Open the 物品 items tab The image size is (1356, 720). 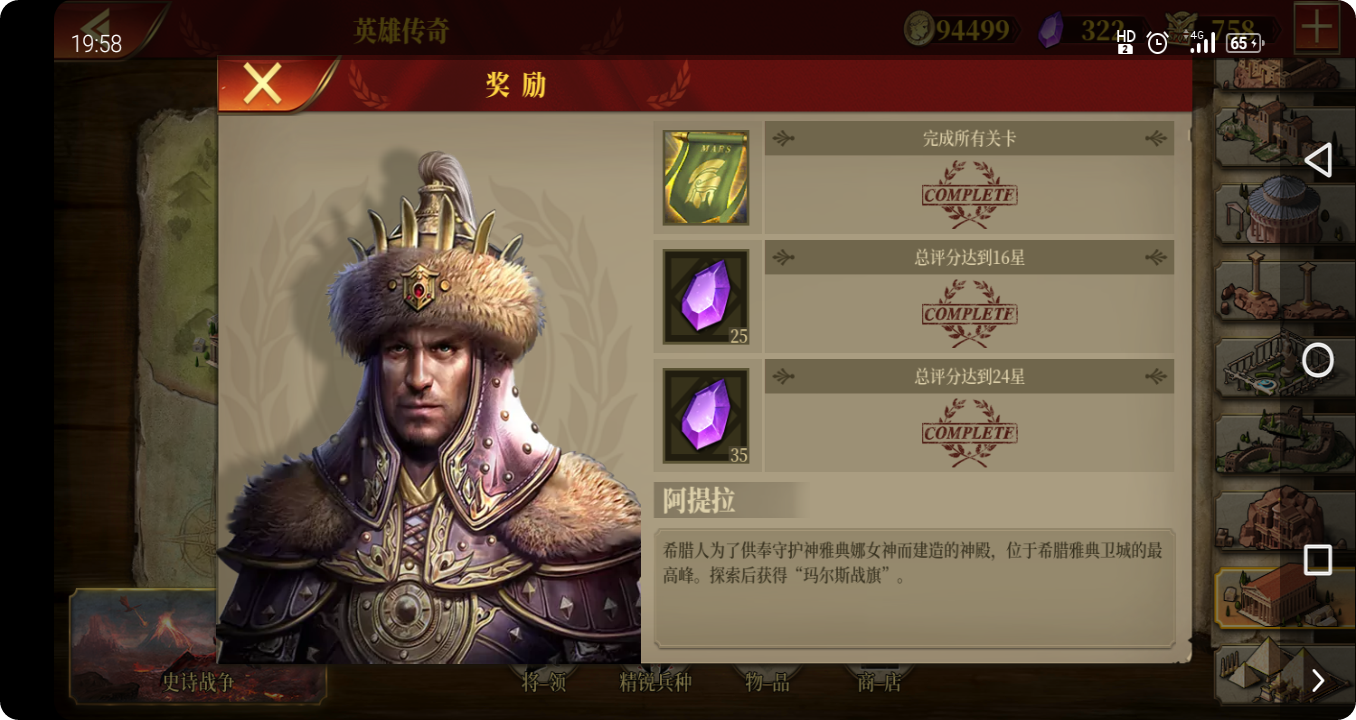tap(767, 683)
